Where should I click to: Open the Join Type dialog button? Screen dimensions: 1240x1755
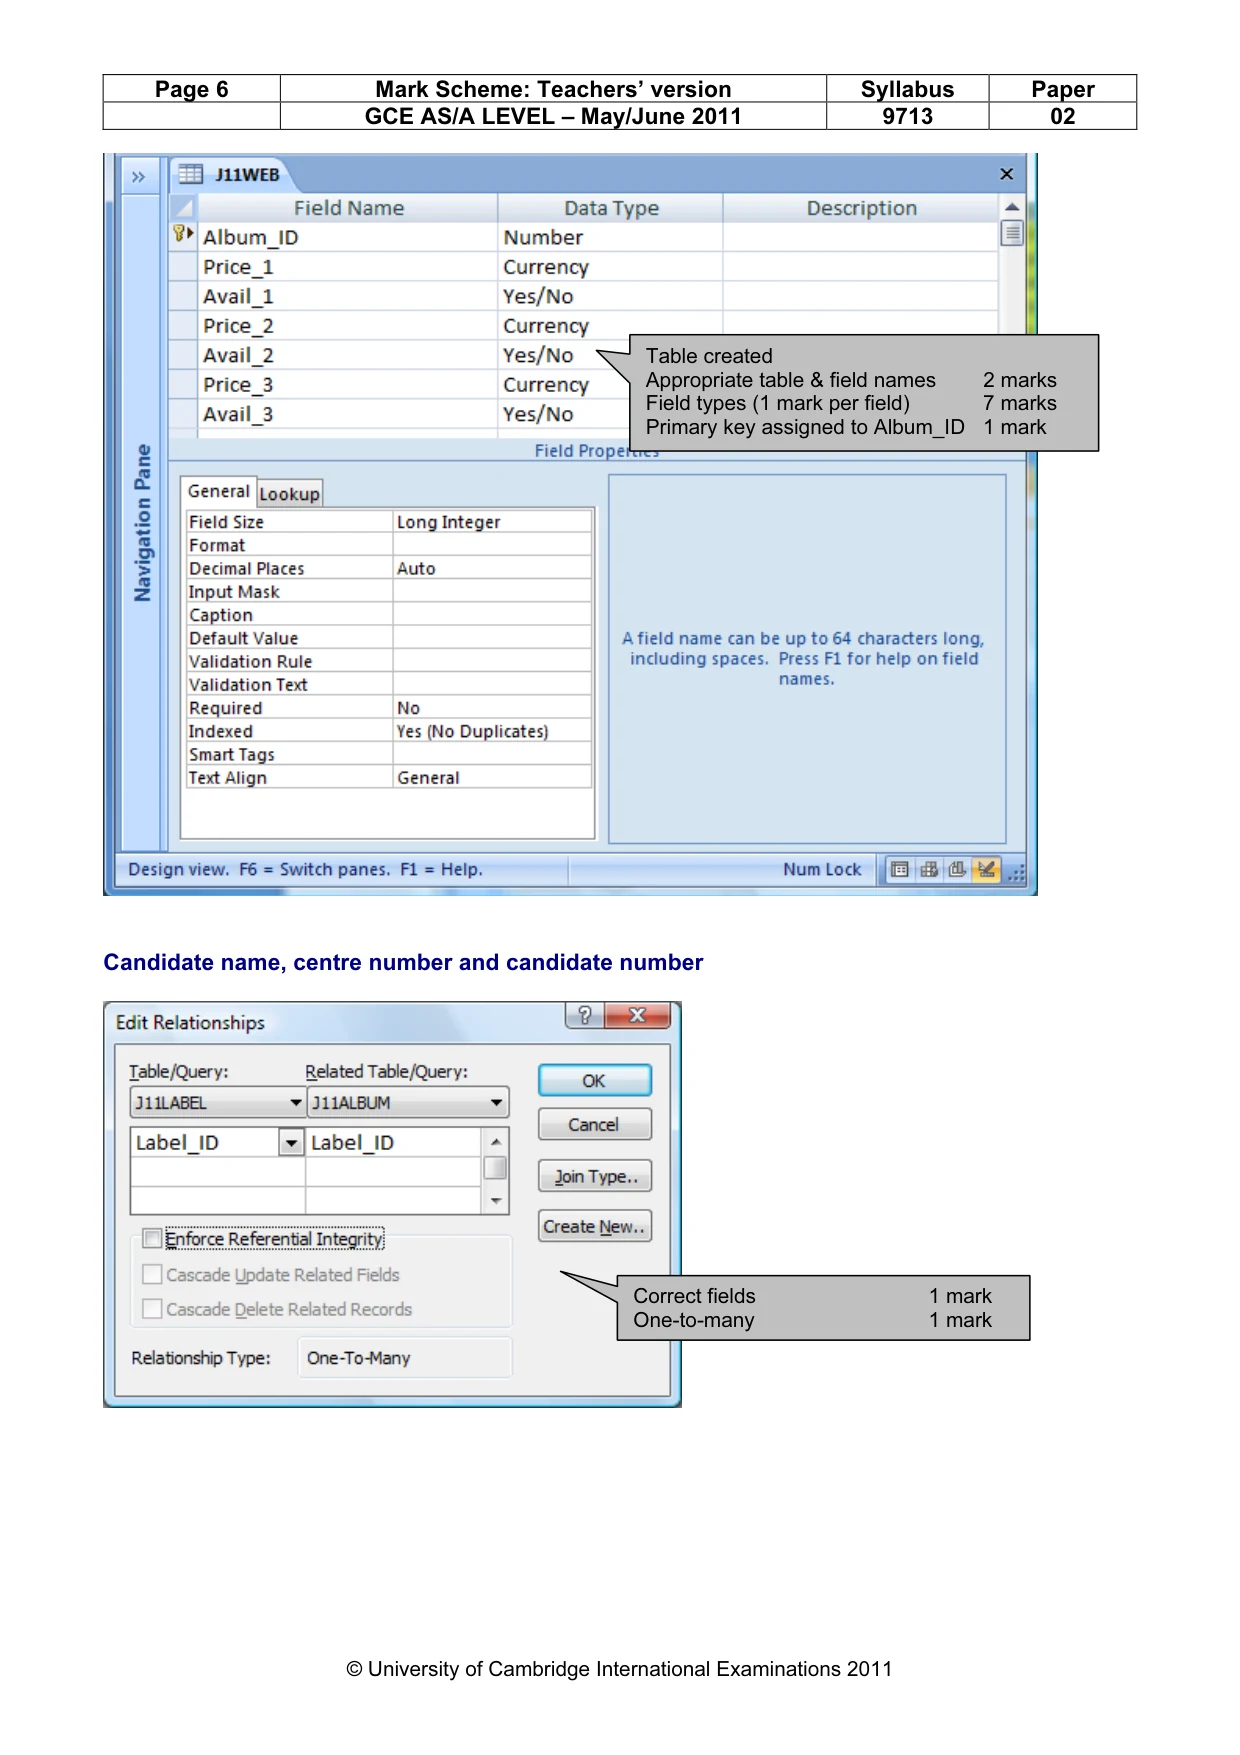(595, 1176)
